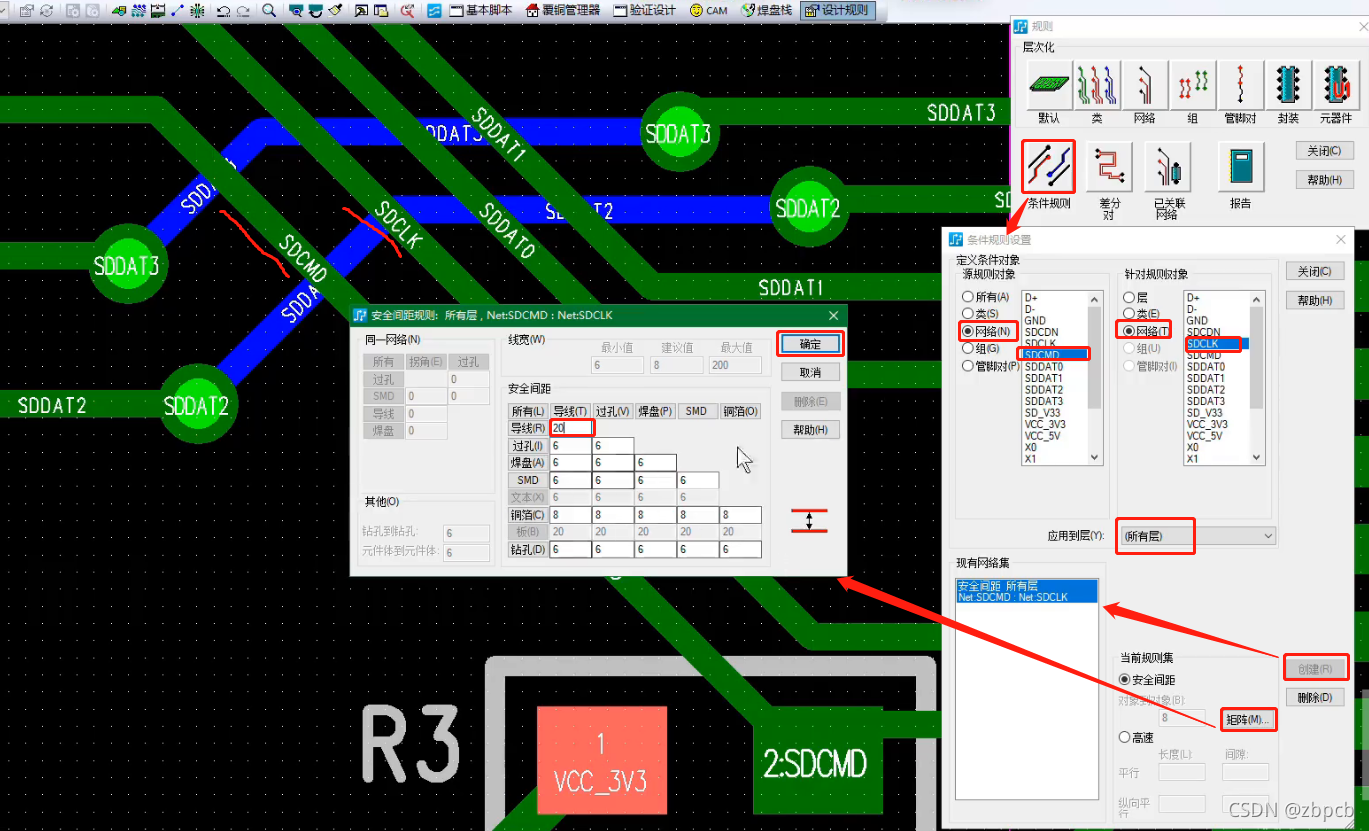Image resolution: width=1369 pixels, height=831 pixels.
Task: Open the CAM toolbar button
Action: 709,11
